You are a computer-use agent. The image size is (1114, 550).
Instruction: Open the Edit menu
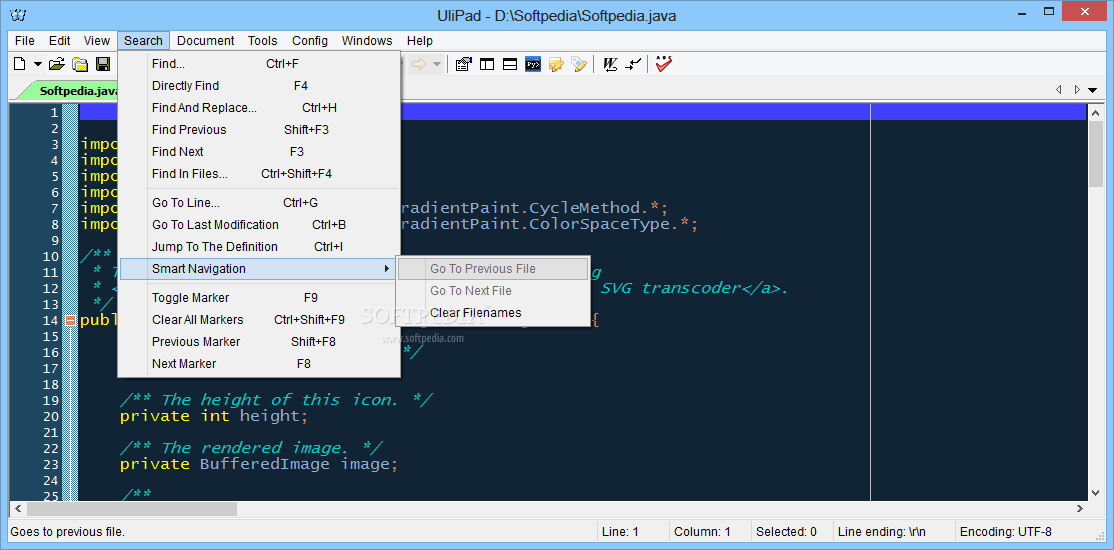[60, 41]
